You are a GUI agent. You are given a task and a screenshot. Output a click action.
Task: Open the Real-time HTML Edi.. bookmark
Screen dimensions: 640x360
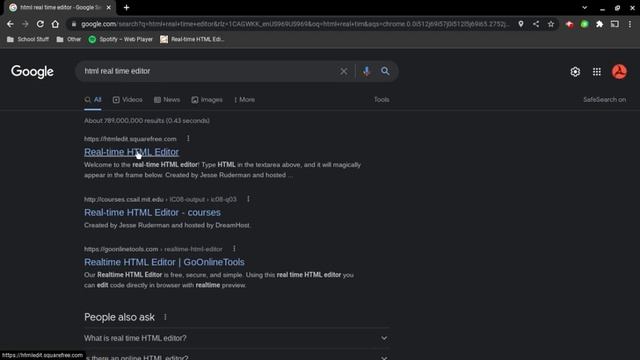[x=192, y=39]
